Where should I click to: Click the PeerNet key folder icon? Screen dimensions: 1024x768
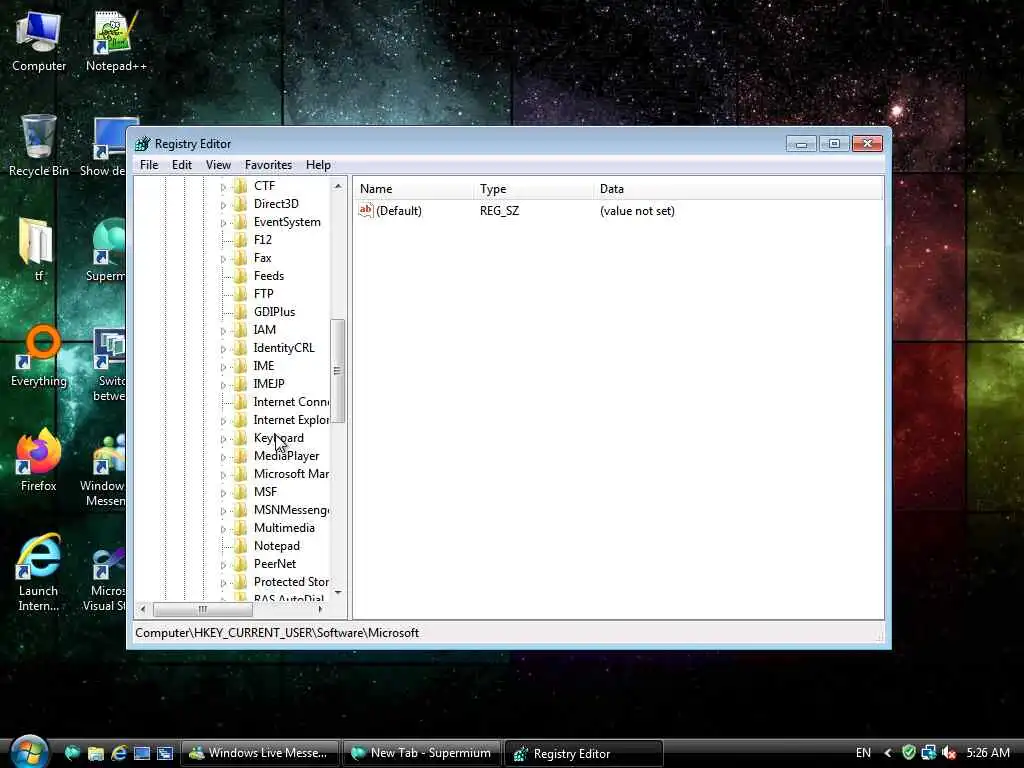(240, 564)
